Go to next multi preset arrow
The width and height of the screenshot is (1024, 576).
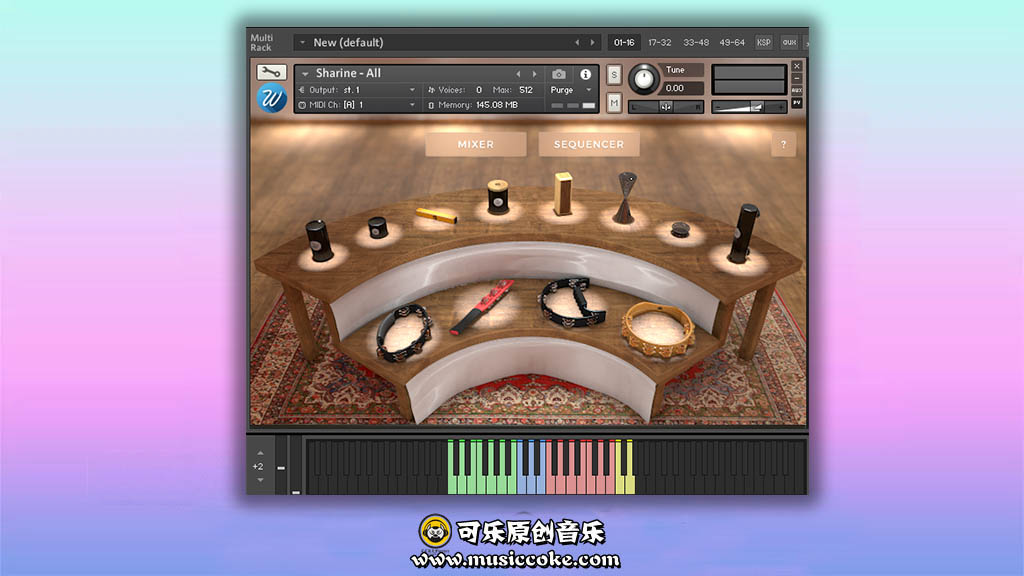[x=592, y=42]
